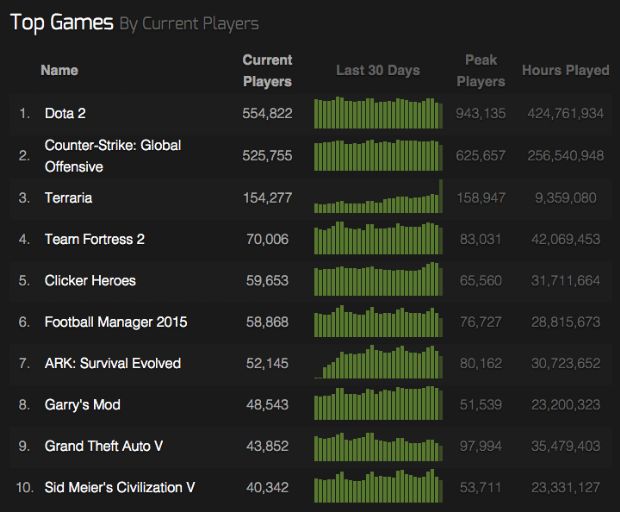This screenshot has height=512, width=620.
Task: Click Dota 2's 30-day bar chart
Action: (x=378, y=113)
